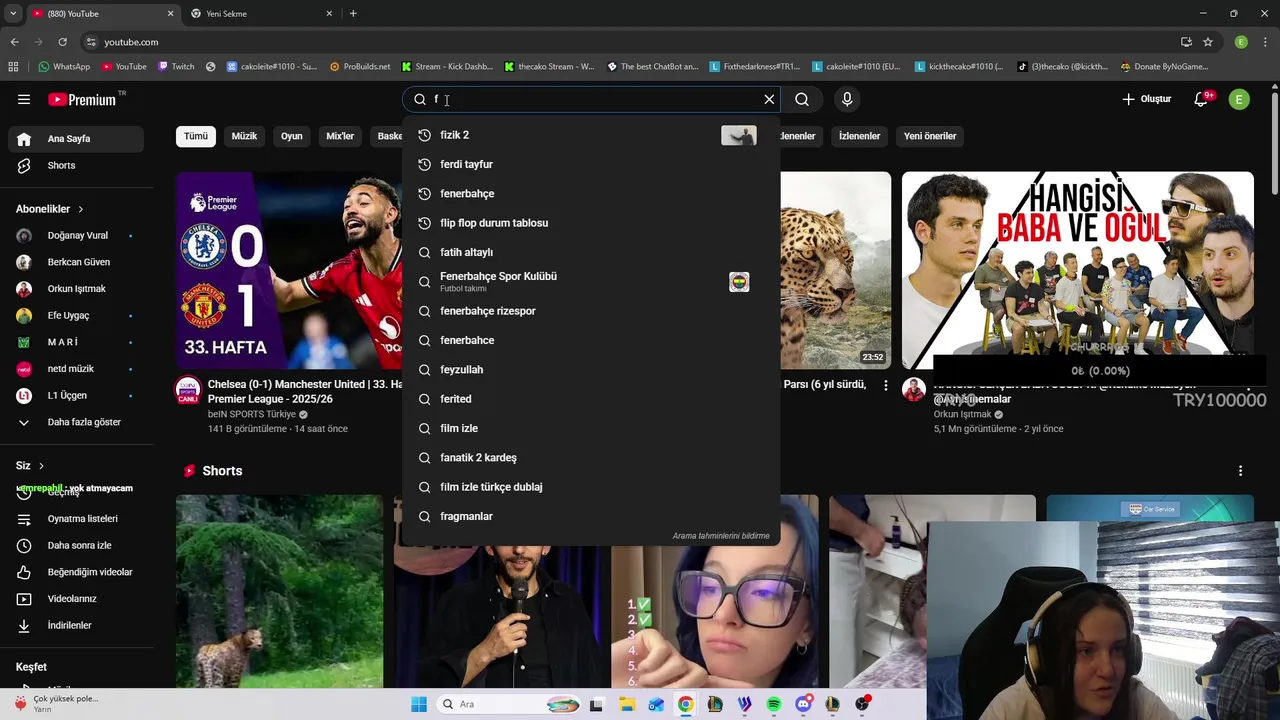Open the Berkcan Güven subscription
Viewport: 1280px width, 720px height.
tap(76, 262)
